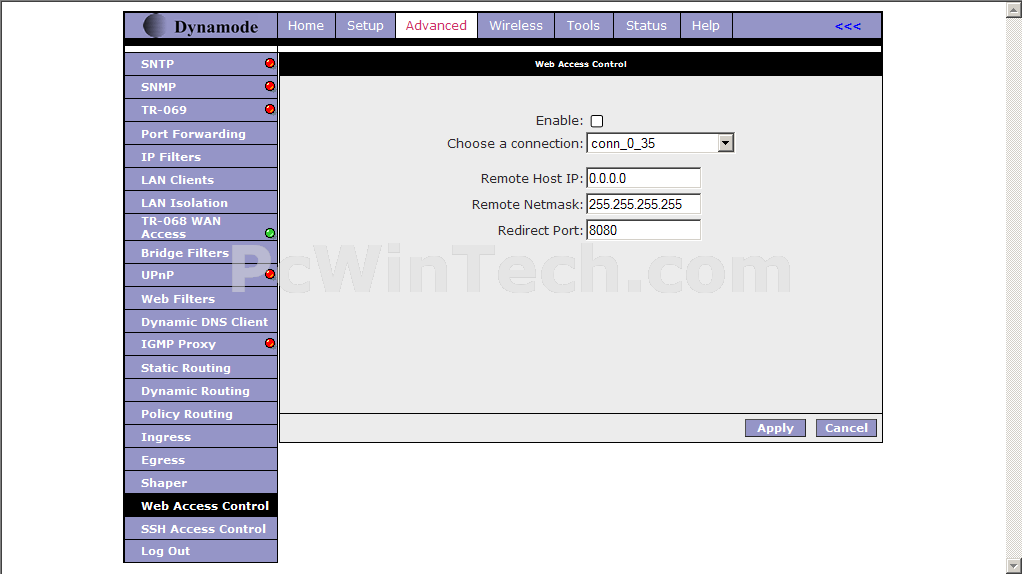Screen dimensions: 1022x574
Task: Open SSH Access Control page
Action: coord(201,529)
